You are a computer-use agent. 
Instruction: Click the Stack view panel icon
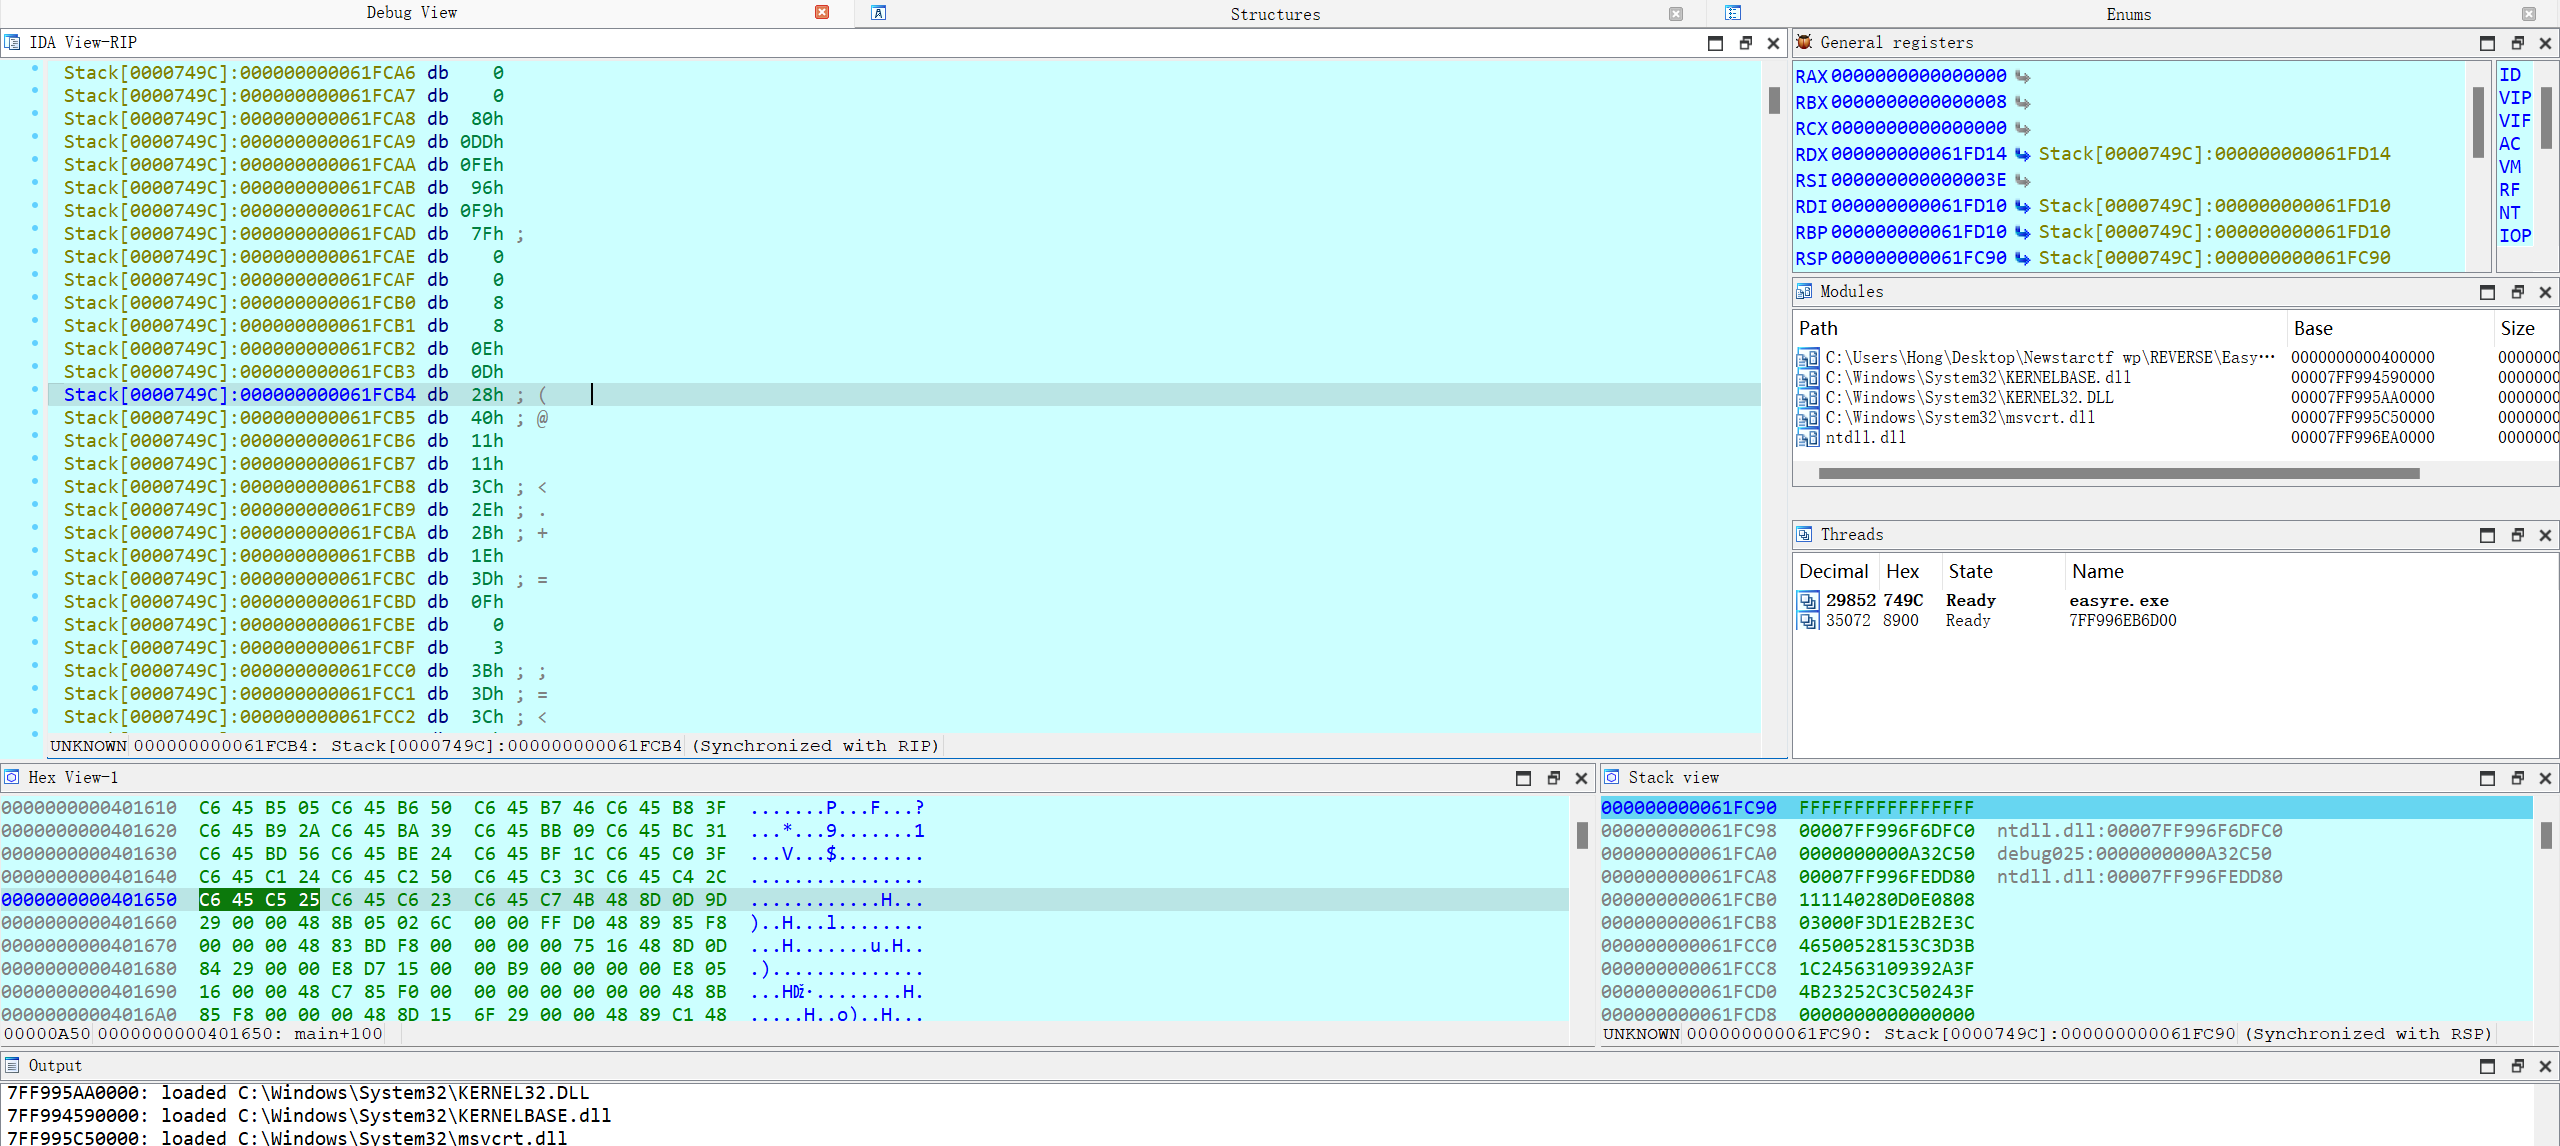[x=1612, y=777]
